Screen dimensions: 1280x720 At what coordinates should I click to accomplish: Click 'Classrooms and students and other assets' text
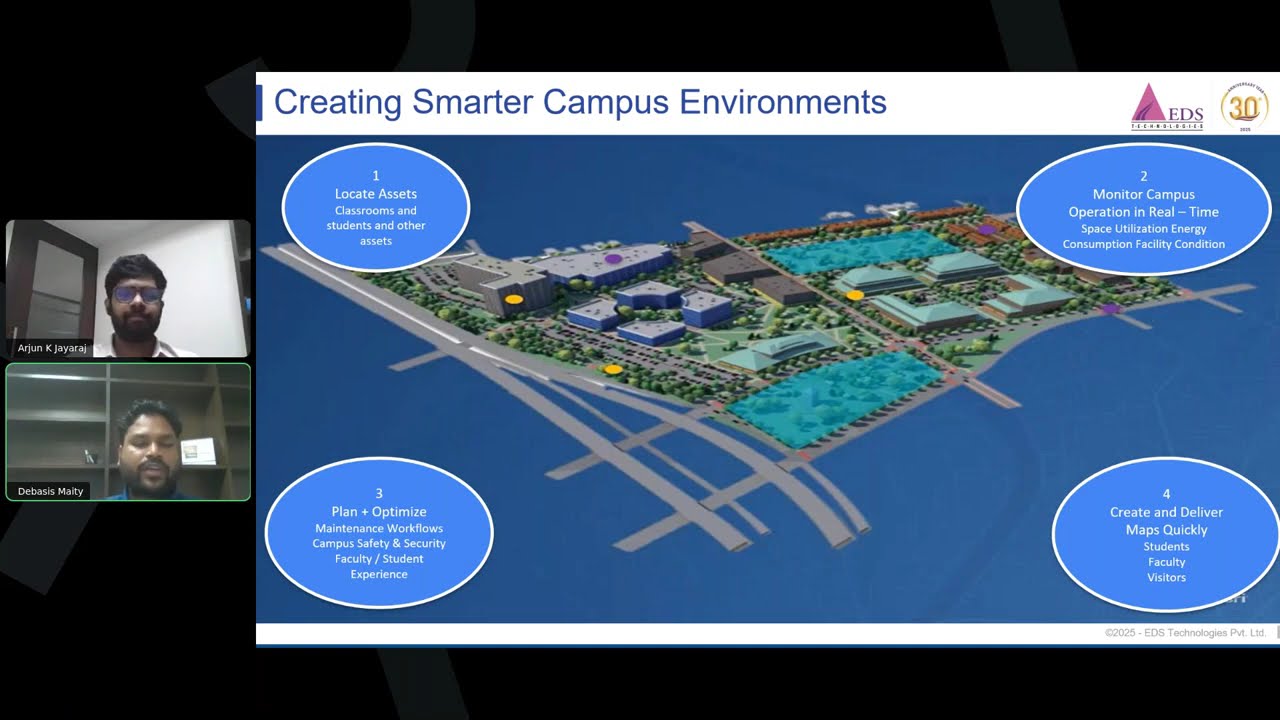[x=376, y=226]
